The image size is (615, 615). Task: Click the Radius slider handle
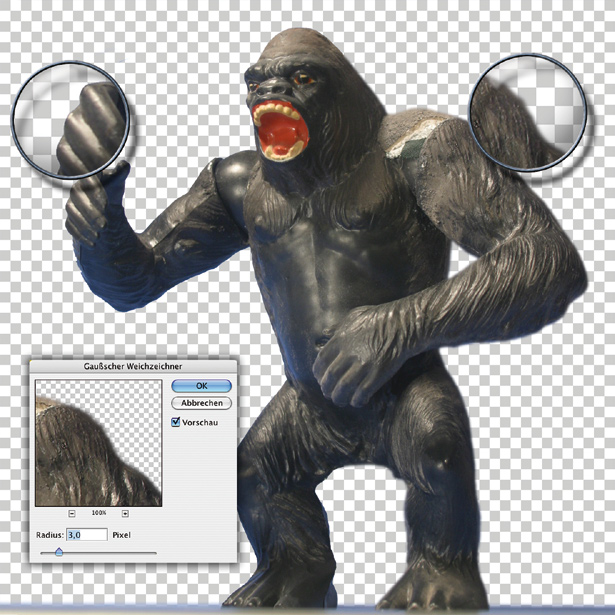59,552
